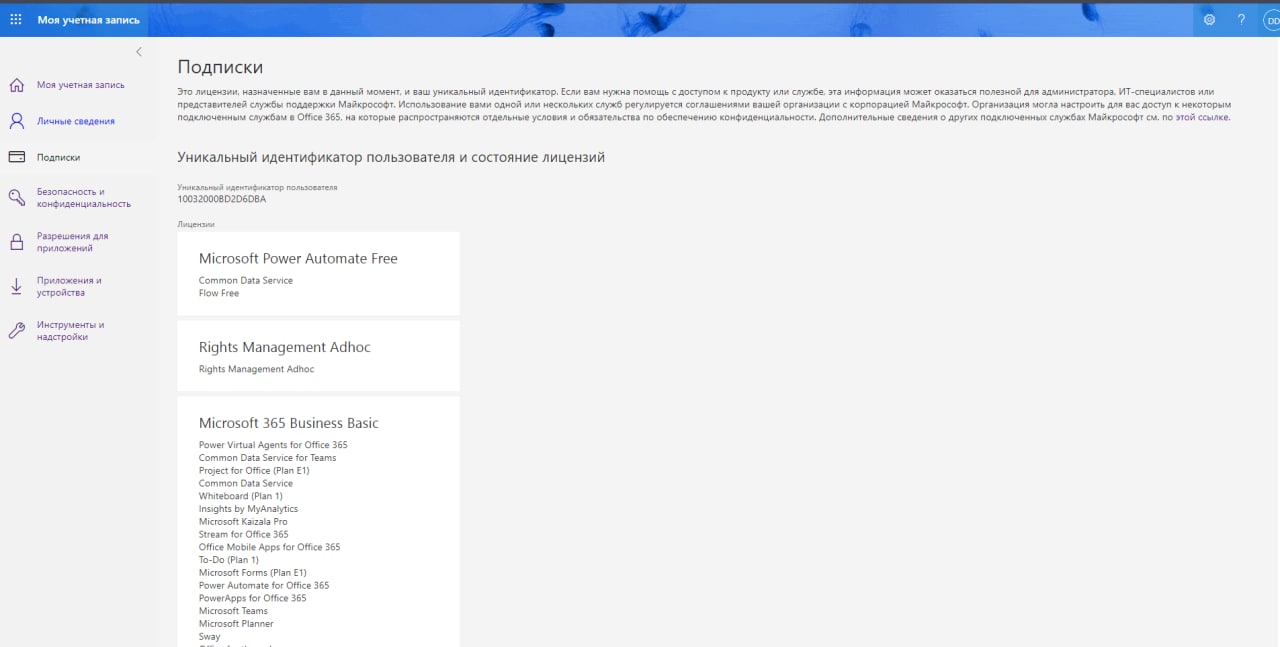Viewport: 1280px width, 647px height.
Task: Click Sway entry in license list
Action: pos(209,637)
